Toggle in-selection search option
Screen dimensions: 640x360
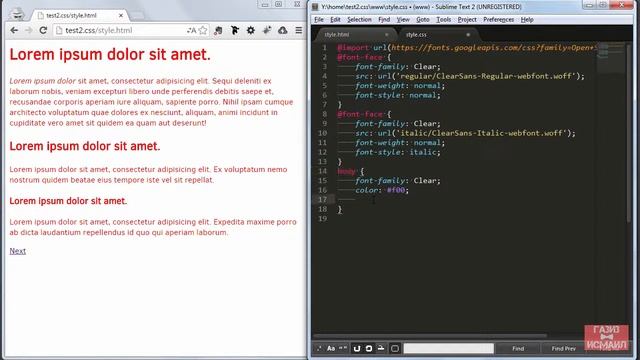(369, 349)
